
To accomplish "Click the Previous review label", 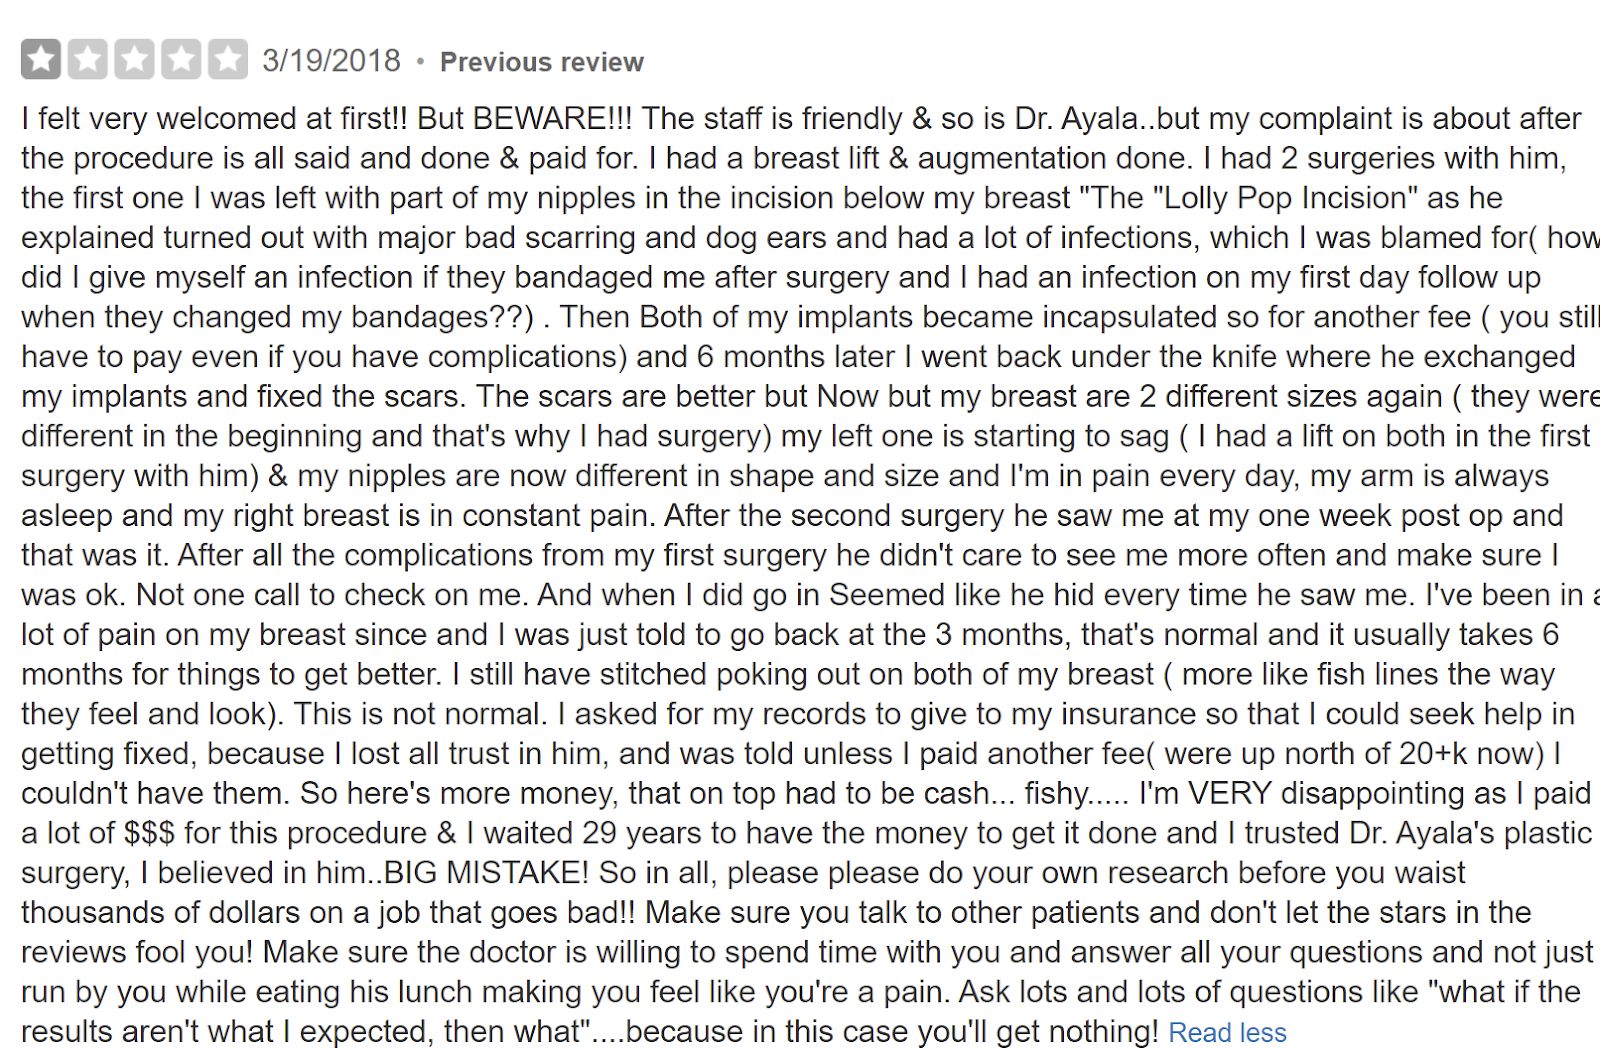I will [542, 62].
